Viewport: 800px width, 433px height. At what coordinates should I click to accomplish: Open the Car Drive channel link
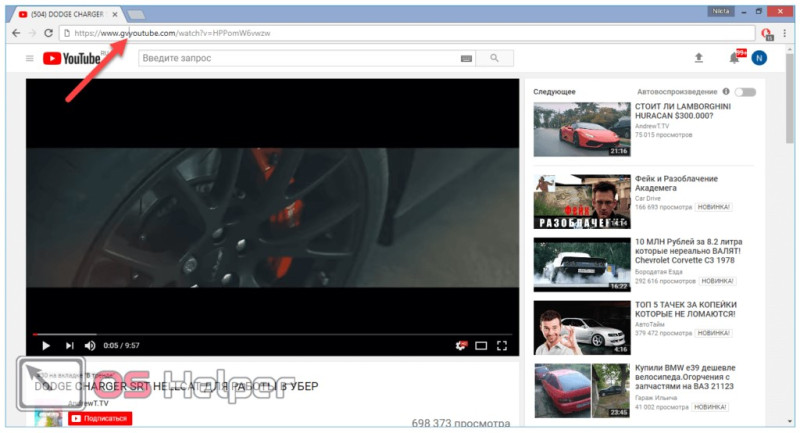647,198
